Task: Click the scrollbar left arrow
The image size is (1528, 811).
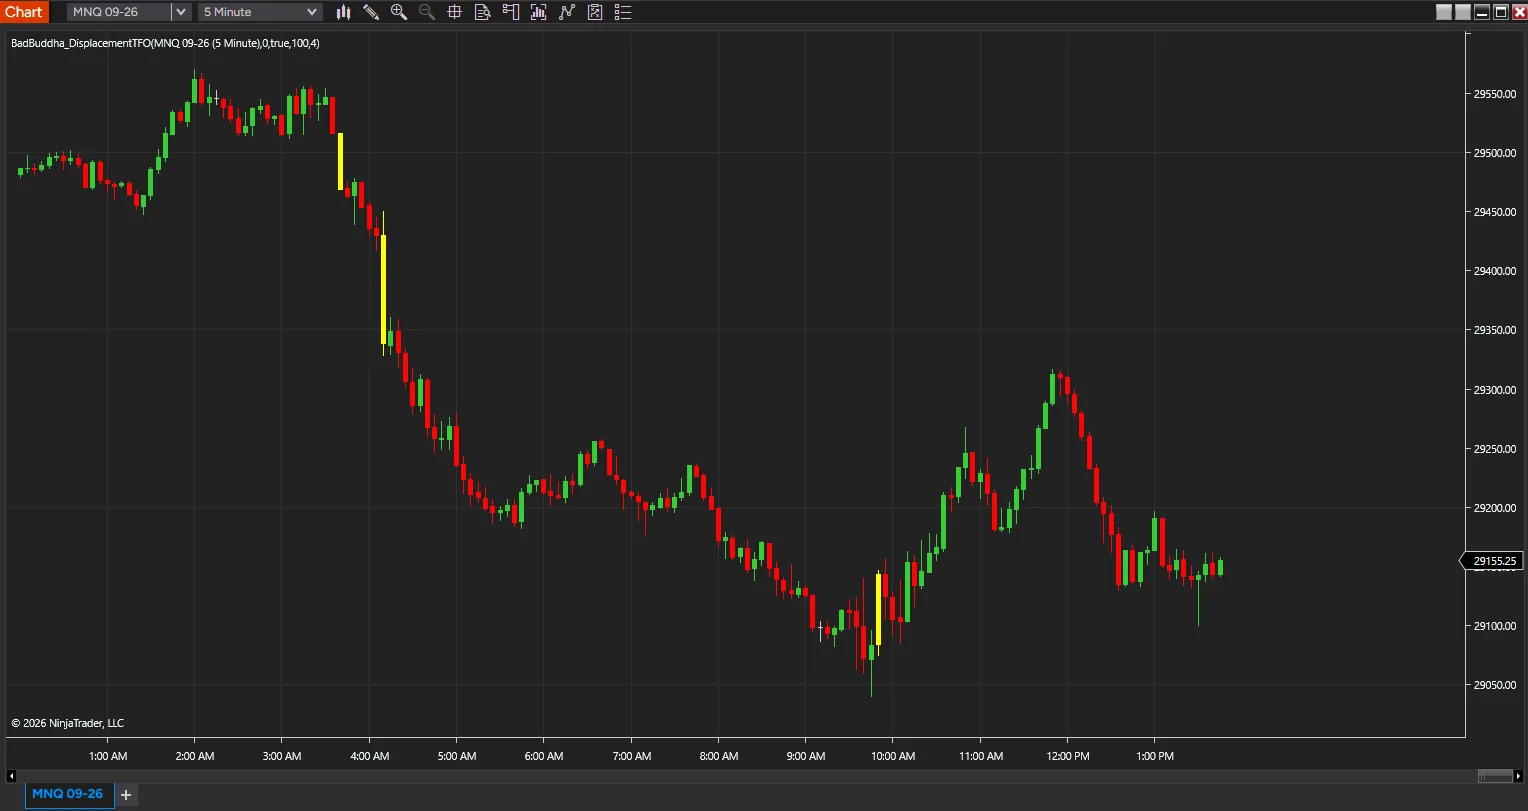Action: coord(11,776)
